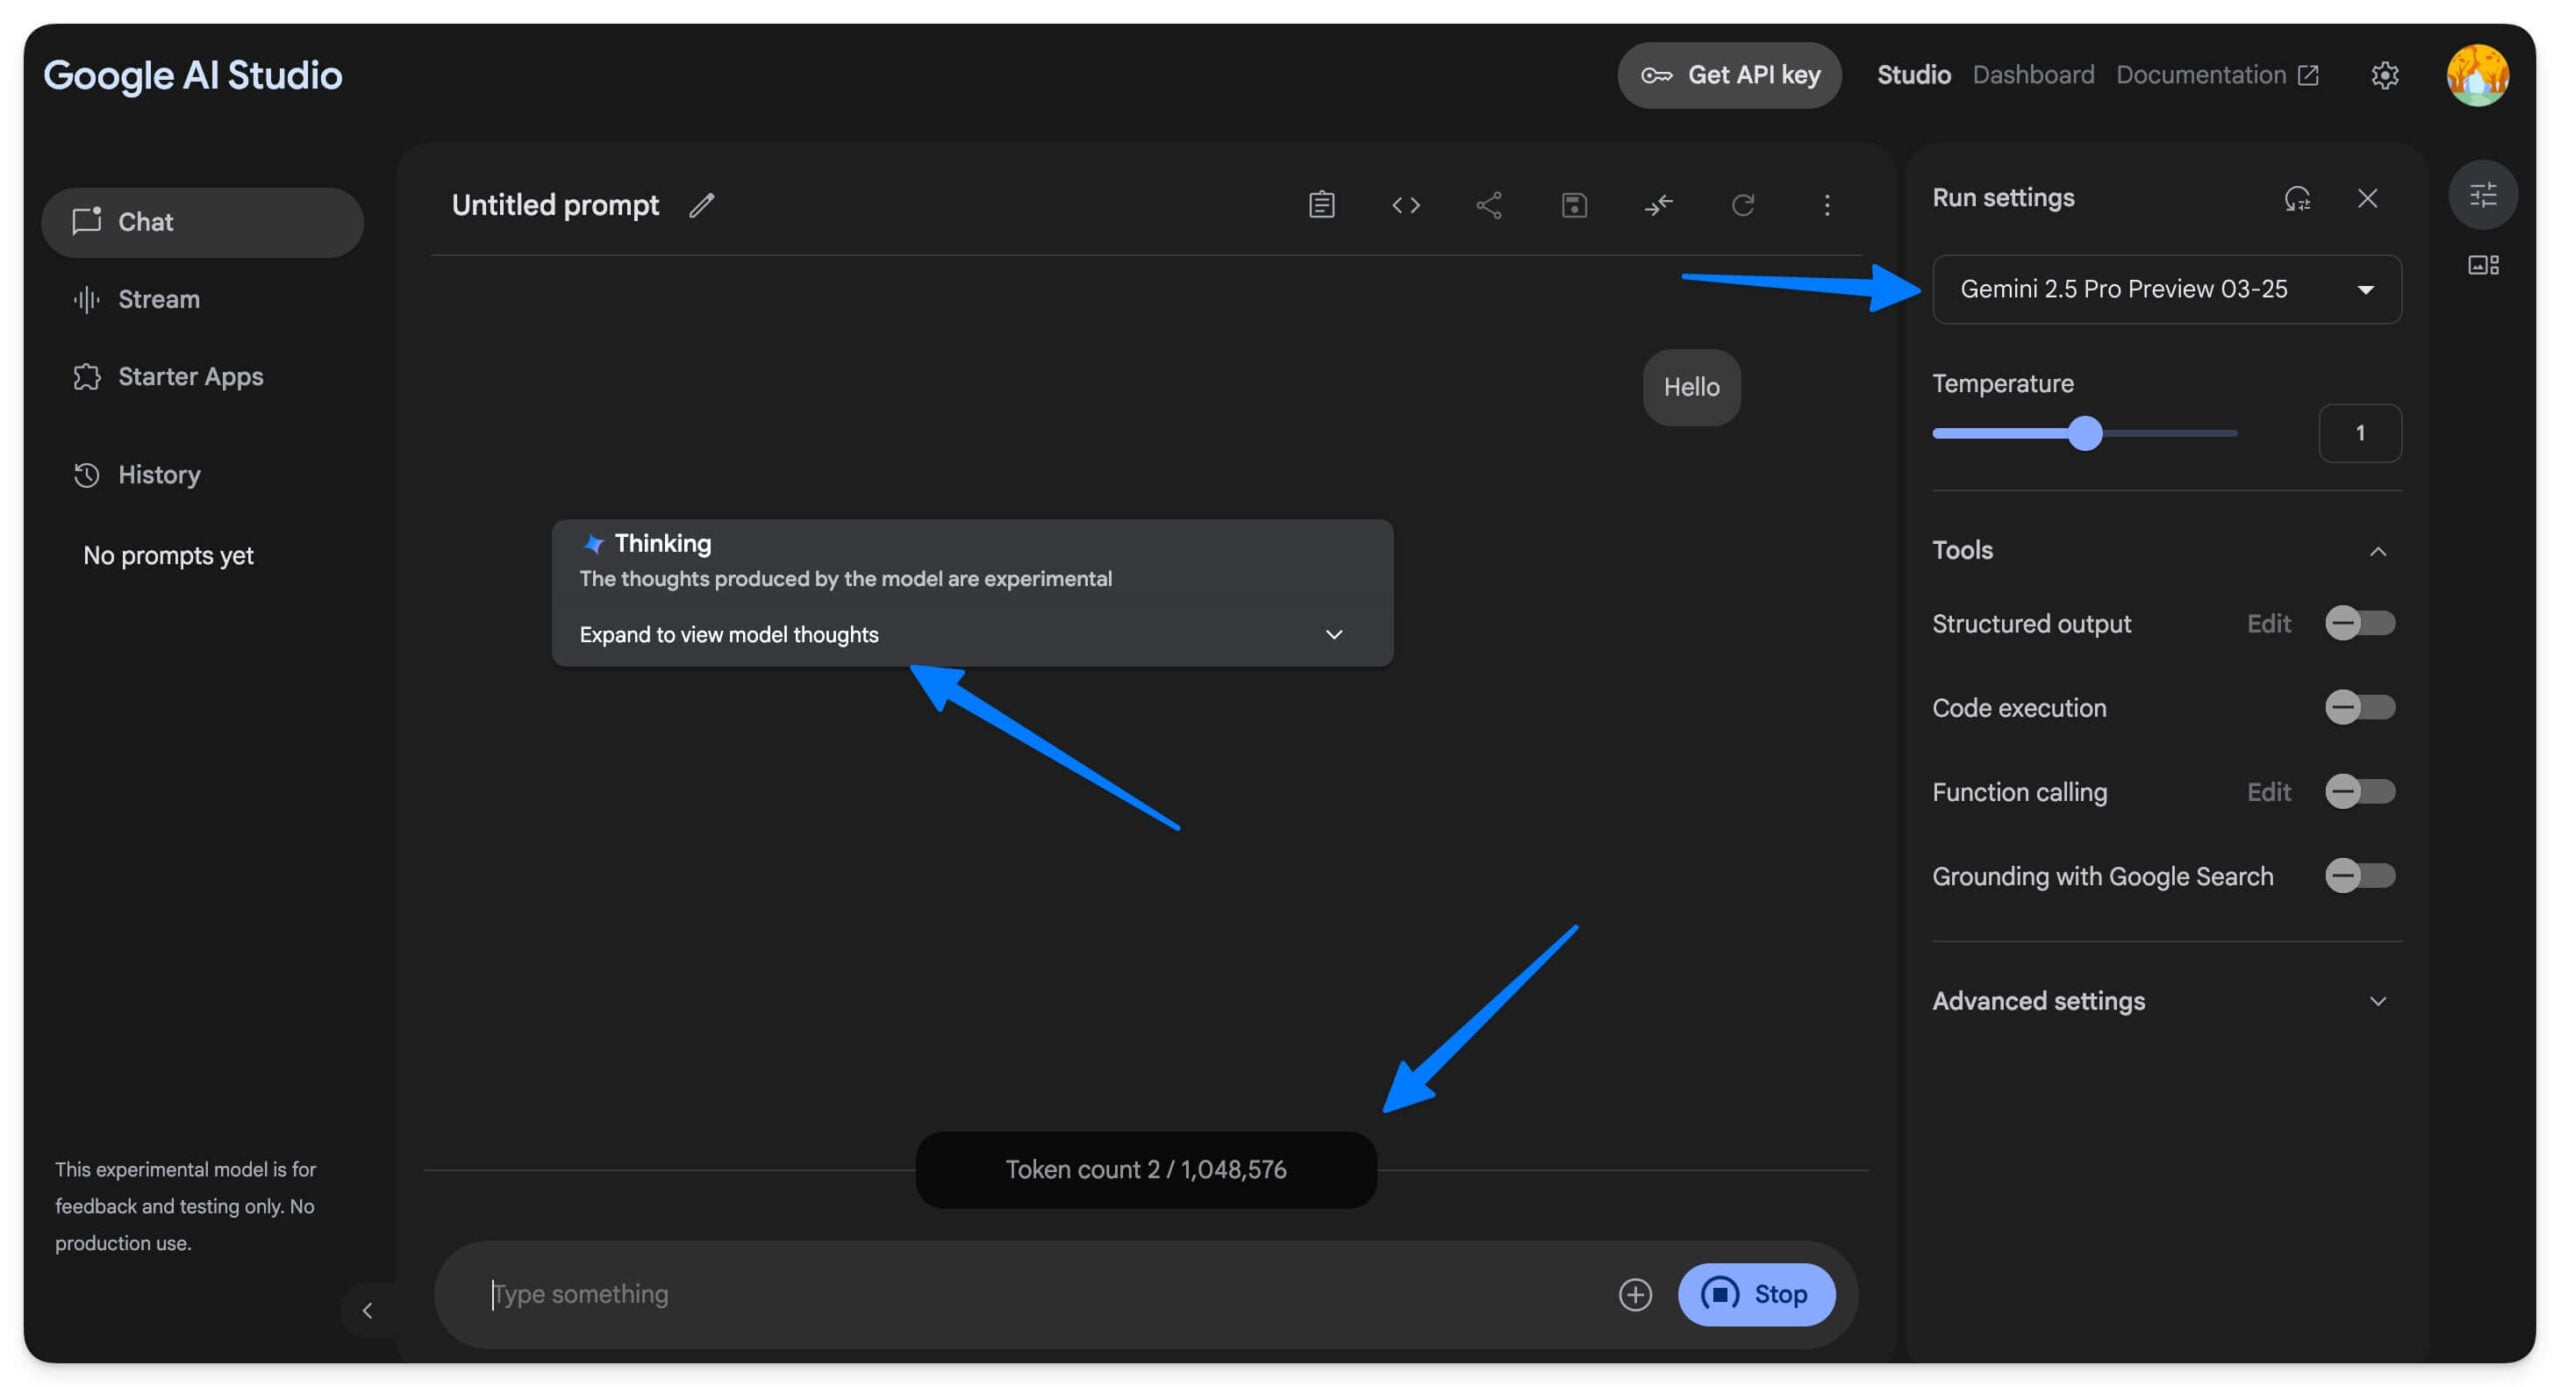Reset run settings to default icon
Screen dimensions: 2560x1387
(x=2296, y=199)
